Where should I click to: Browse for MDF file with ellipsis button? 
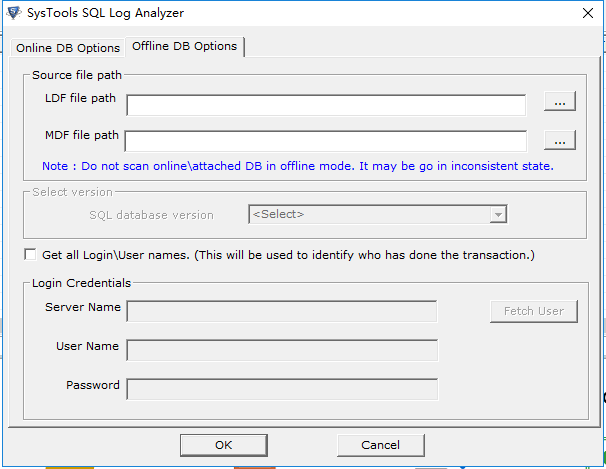[560, 140]
